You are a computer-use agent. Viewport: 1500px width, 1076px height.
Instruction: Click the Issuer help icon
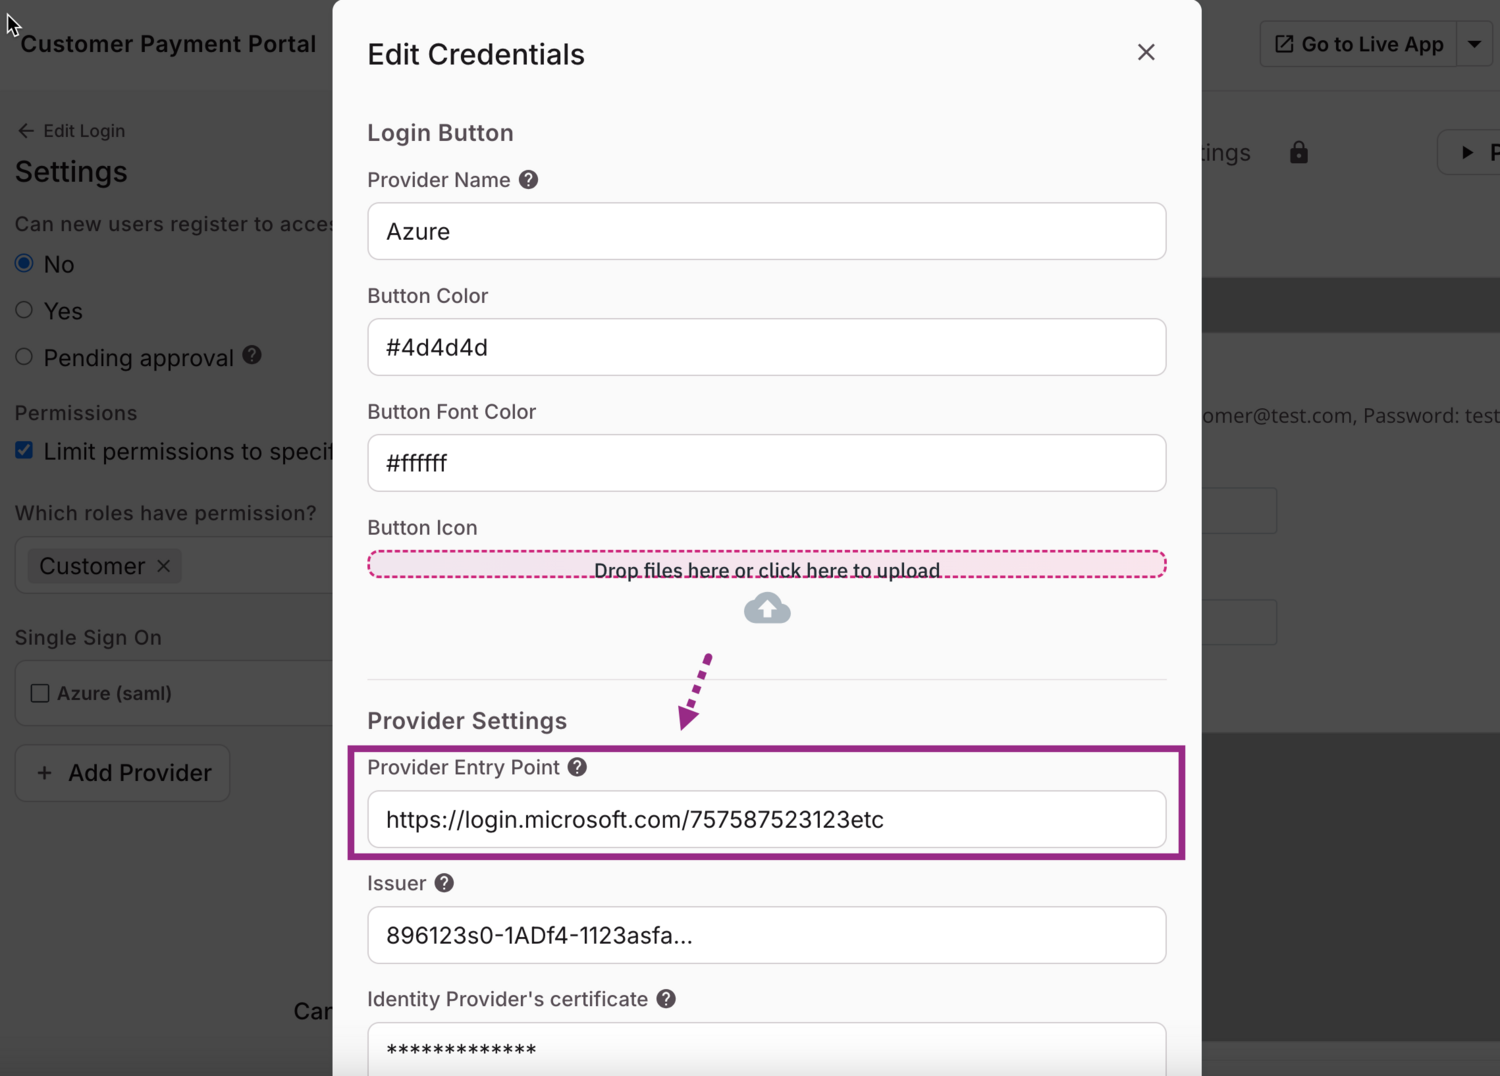[444, 883]
